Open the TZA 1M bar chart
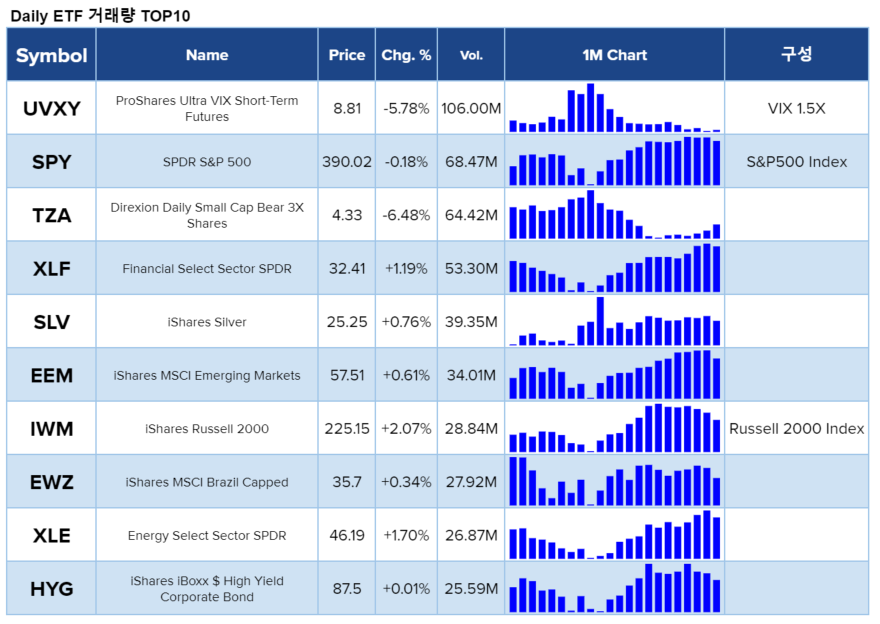Screen dimensions: 880x624 click(x=615, y=214)
